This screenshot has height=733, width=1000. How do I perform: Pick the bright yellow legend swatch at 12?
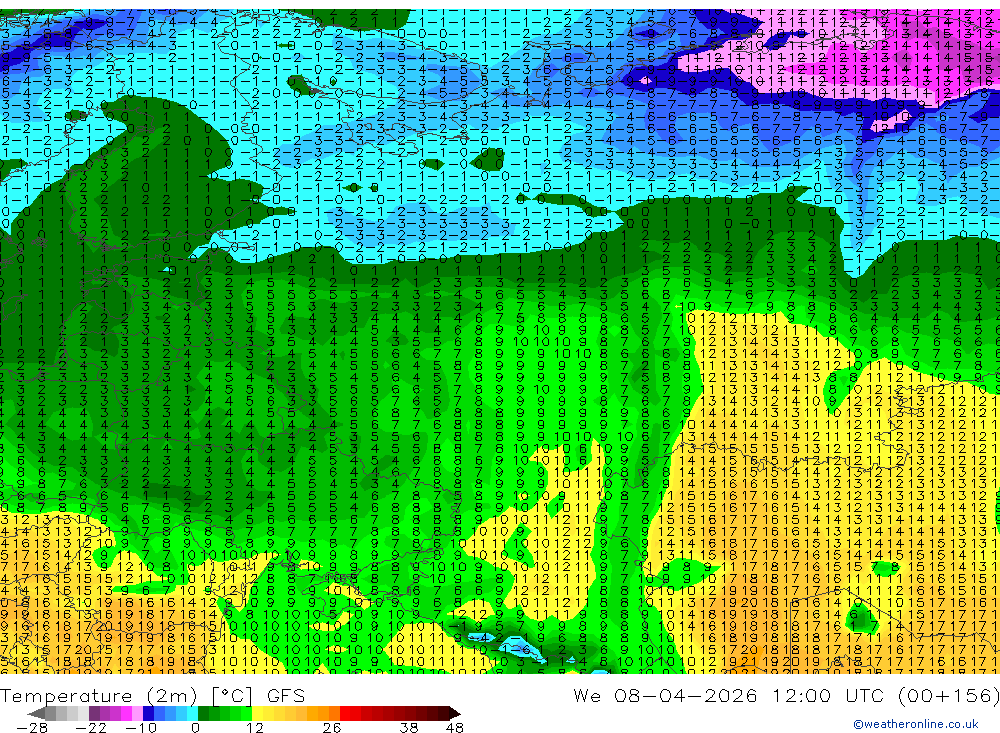pyautogui.click(x=258, y=713)
